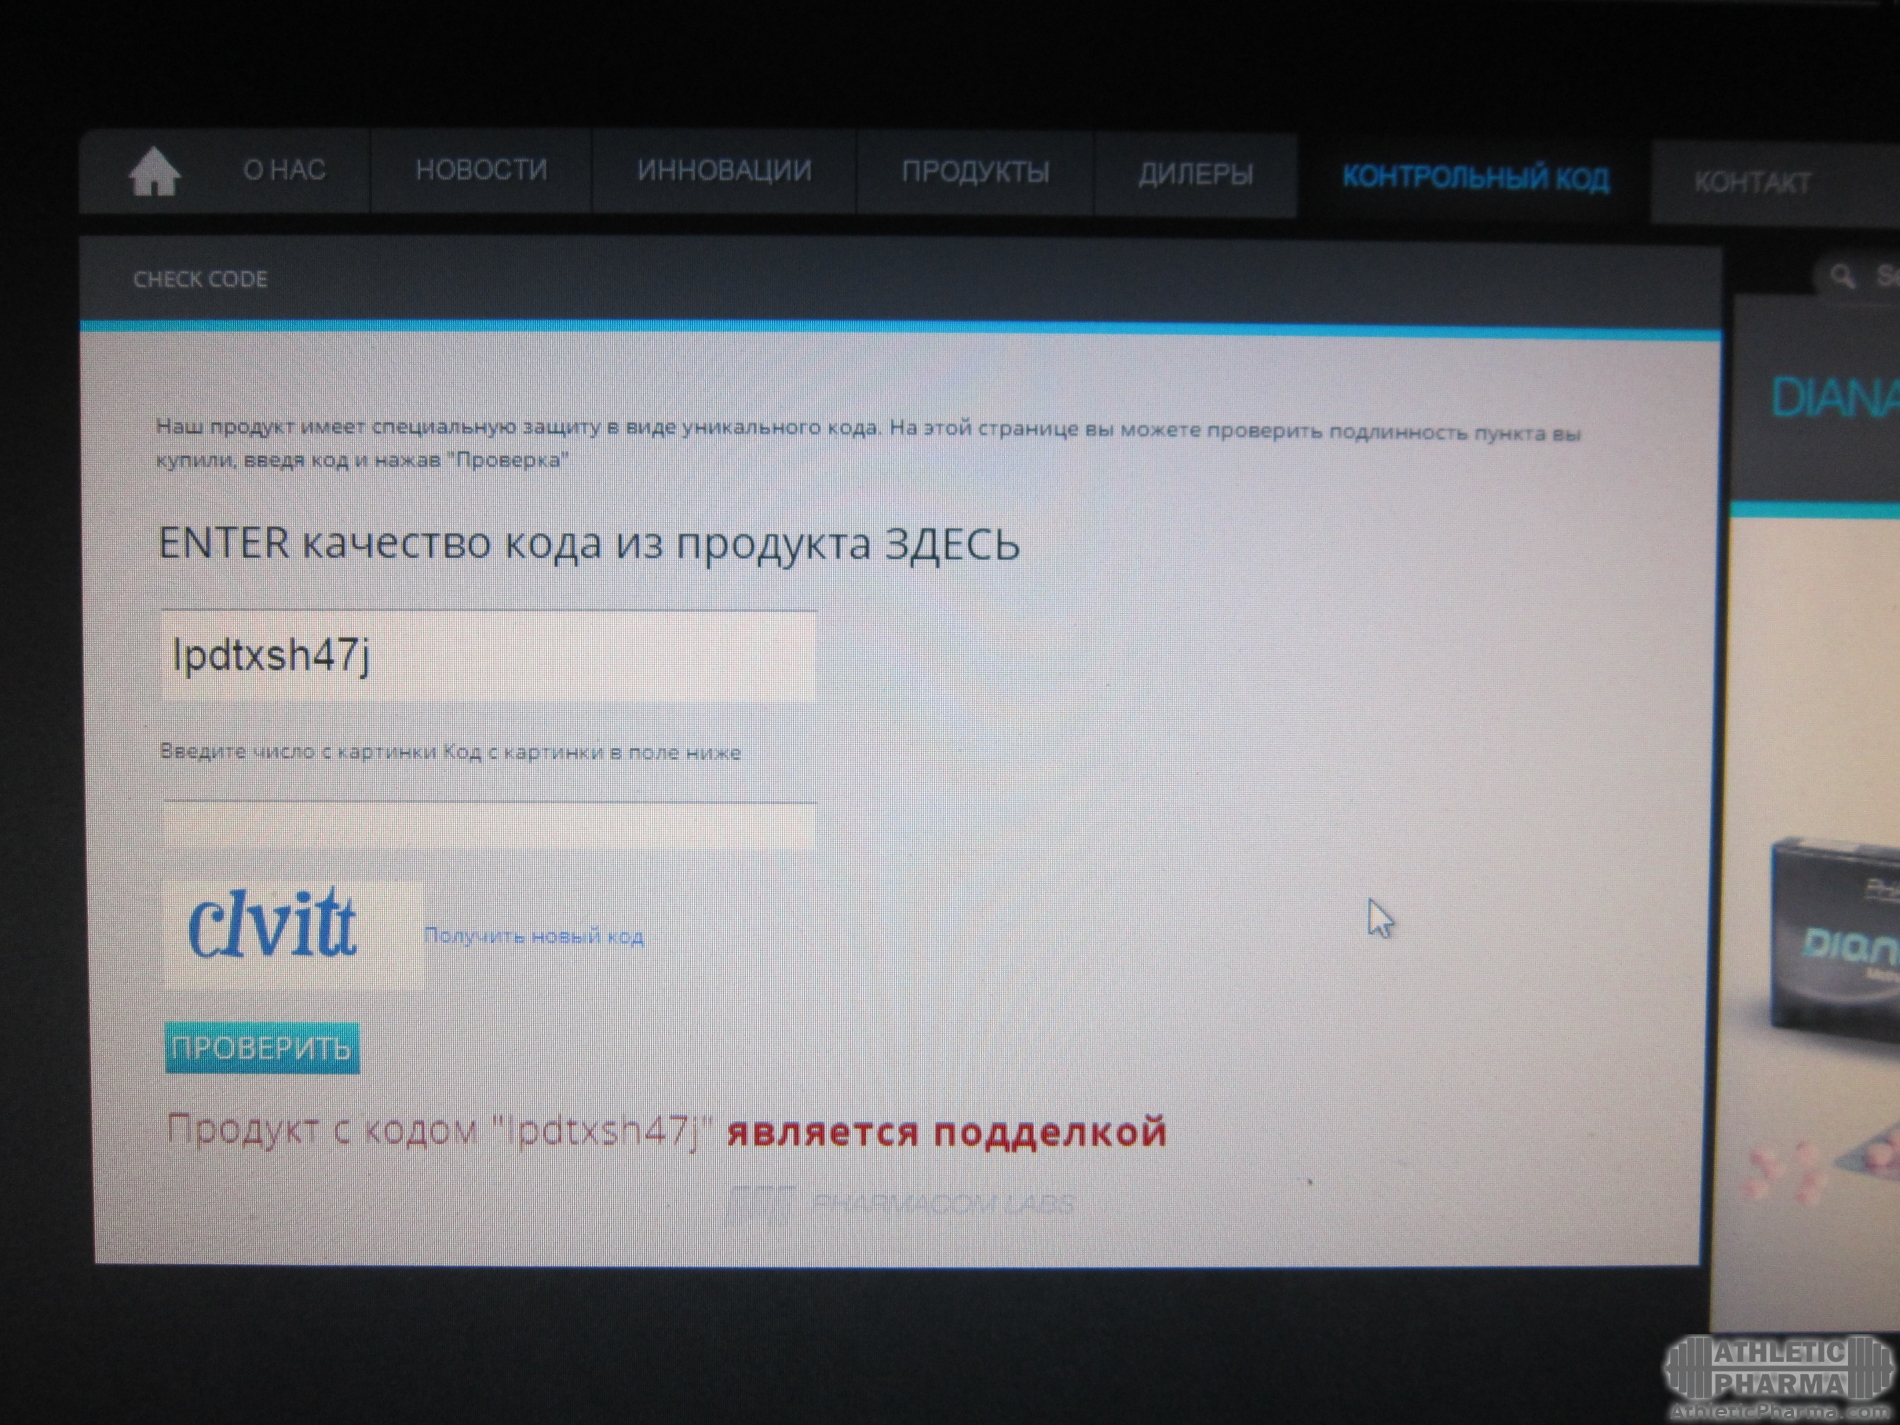The image size is (1900, 1425).
Task: Click the search magnifier icon
Action: (x=1841, y=275)
